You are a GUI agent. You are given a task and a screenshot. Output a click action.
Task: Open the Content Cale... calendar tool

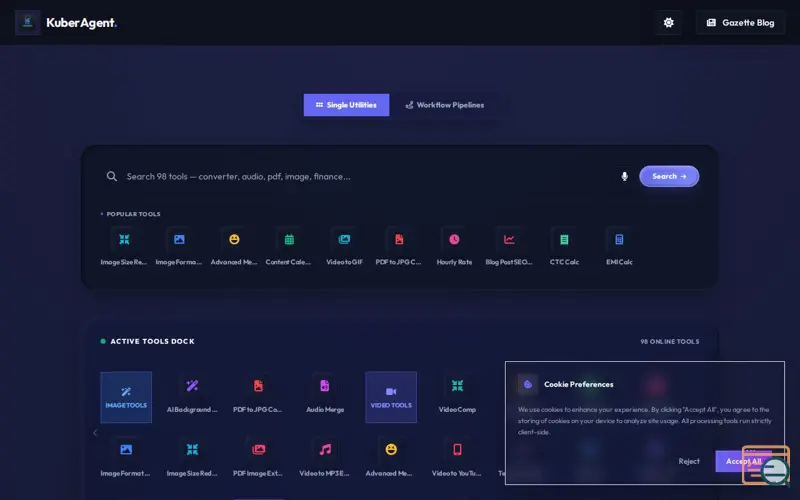coord(289,247)
